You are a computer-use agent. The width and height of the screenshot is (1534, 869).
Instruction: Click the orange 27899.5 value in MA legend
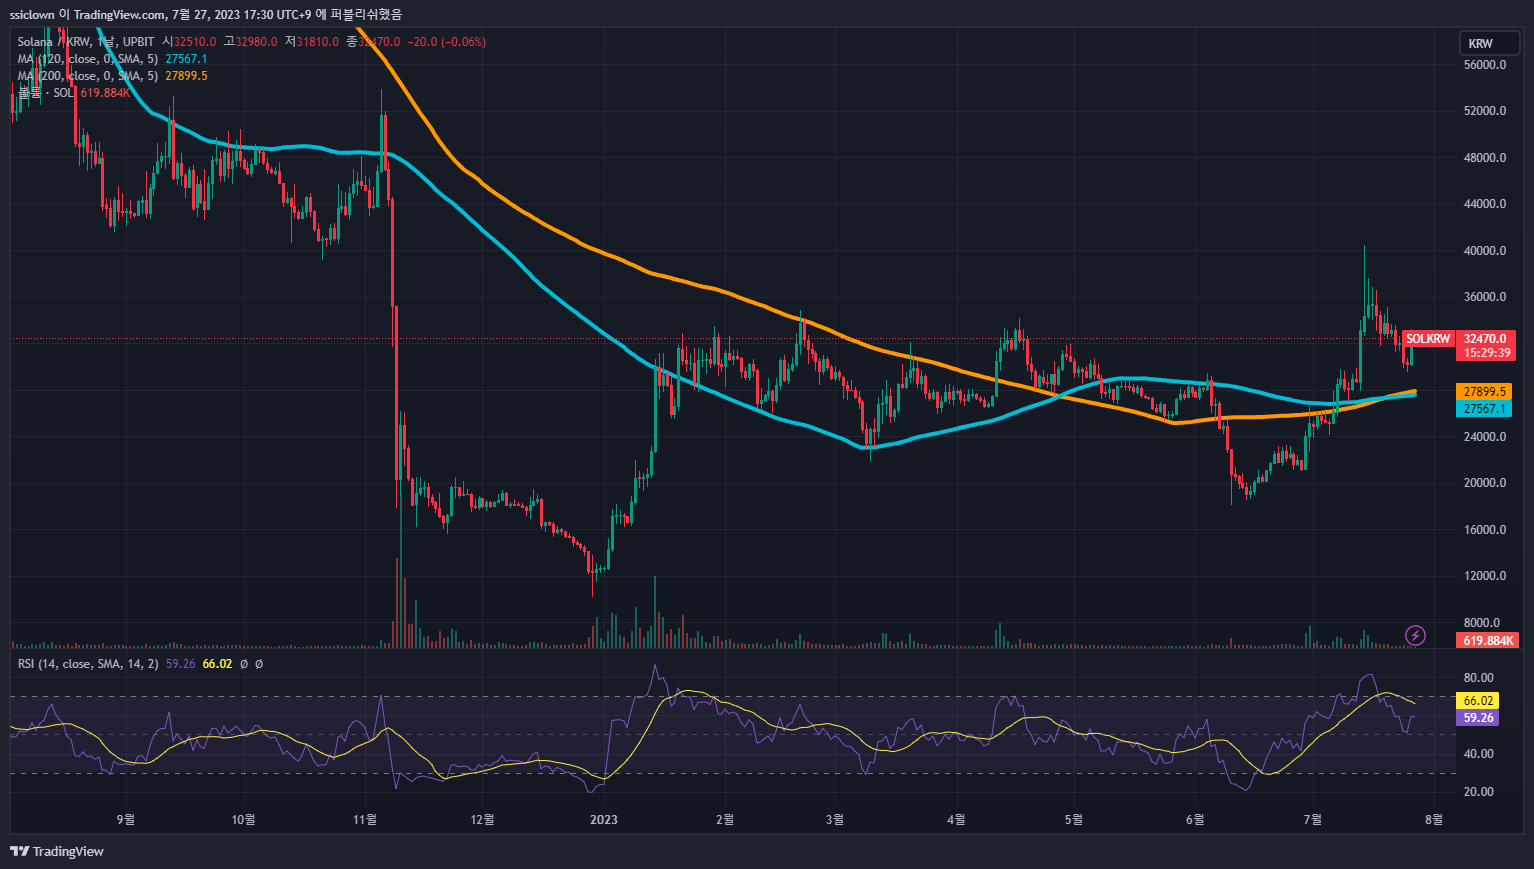[x=186, y=76]
